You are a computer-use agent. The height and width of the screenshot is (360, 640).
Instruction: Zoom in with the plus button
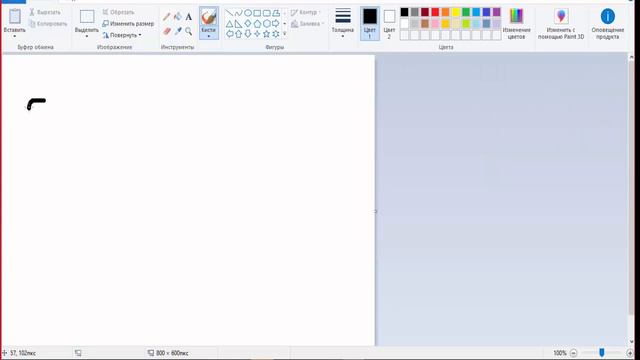(630, 353)
